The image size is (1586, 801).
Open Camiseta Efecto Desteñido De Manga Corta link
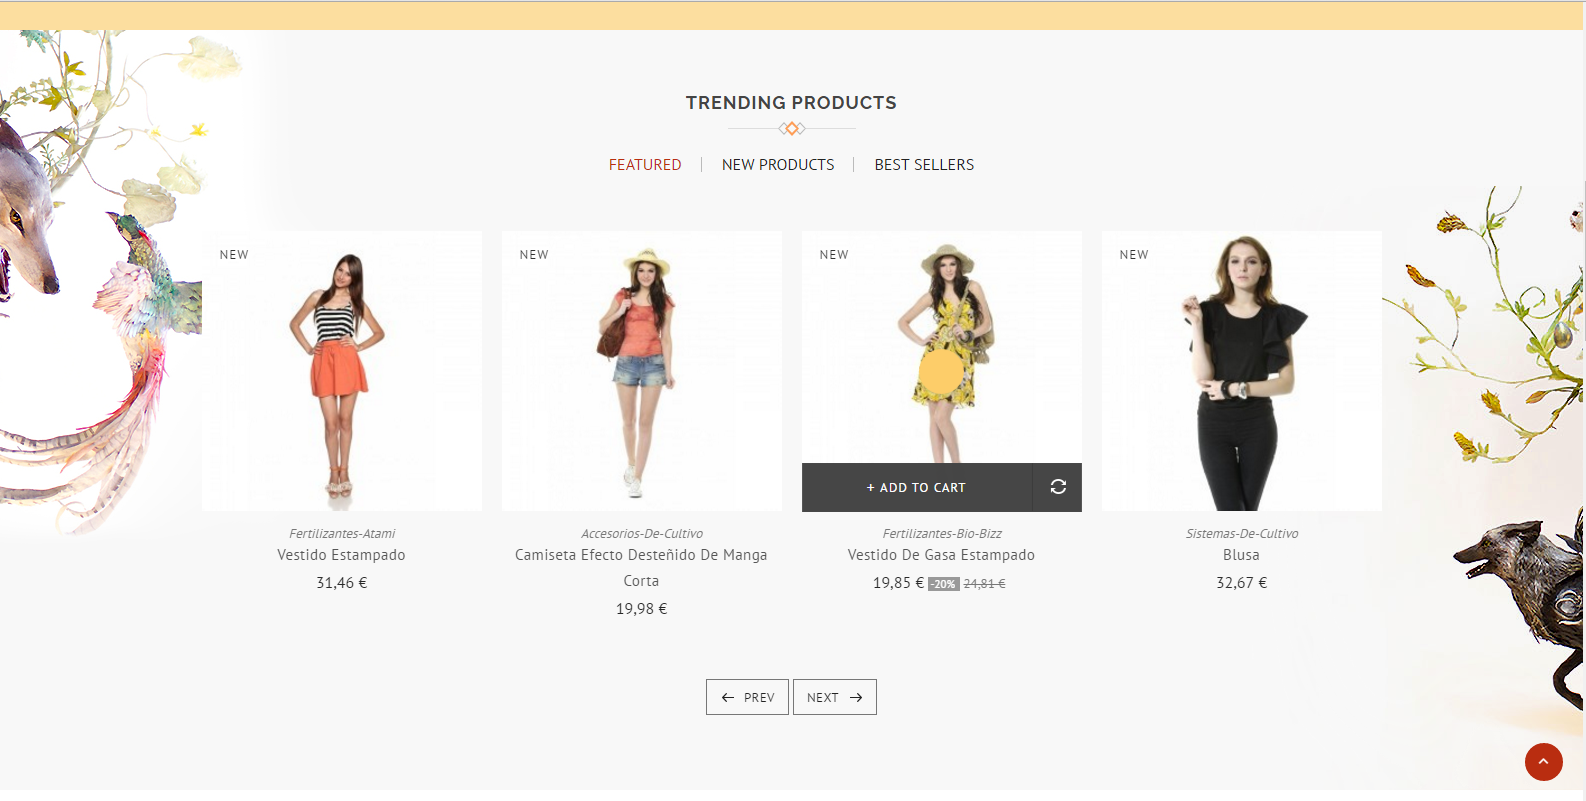click(641, 568)
